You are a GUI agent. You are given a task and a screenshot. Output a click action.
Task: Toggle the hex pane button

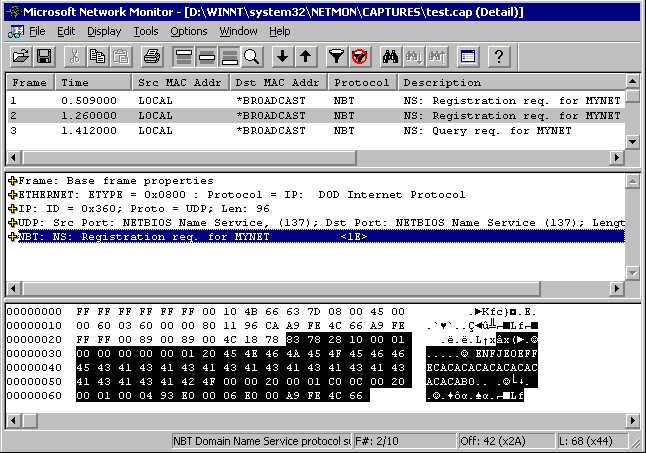point(229,56)
